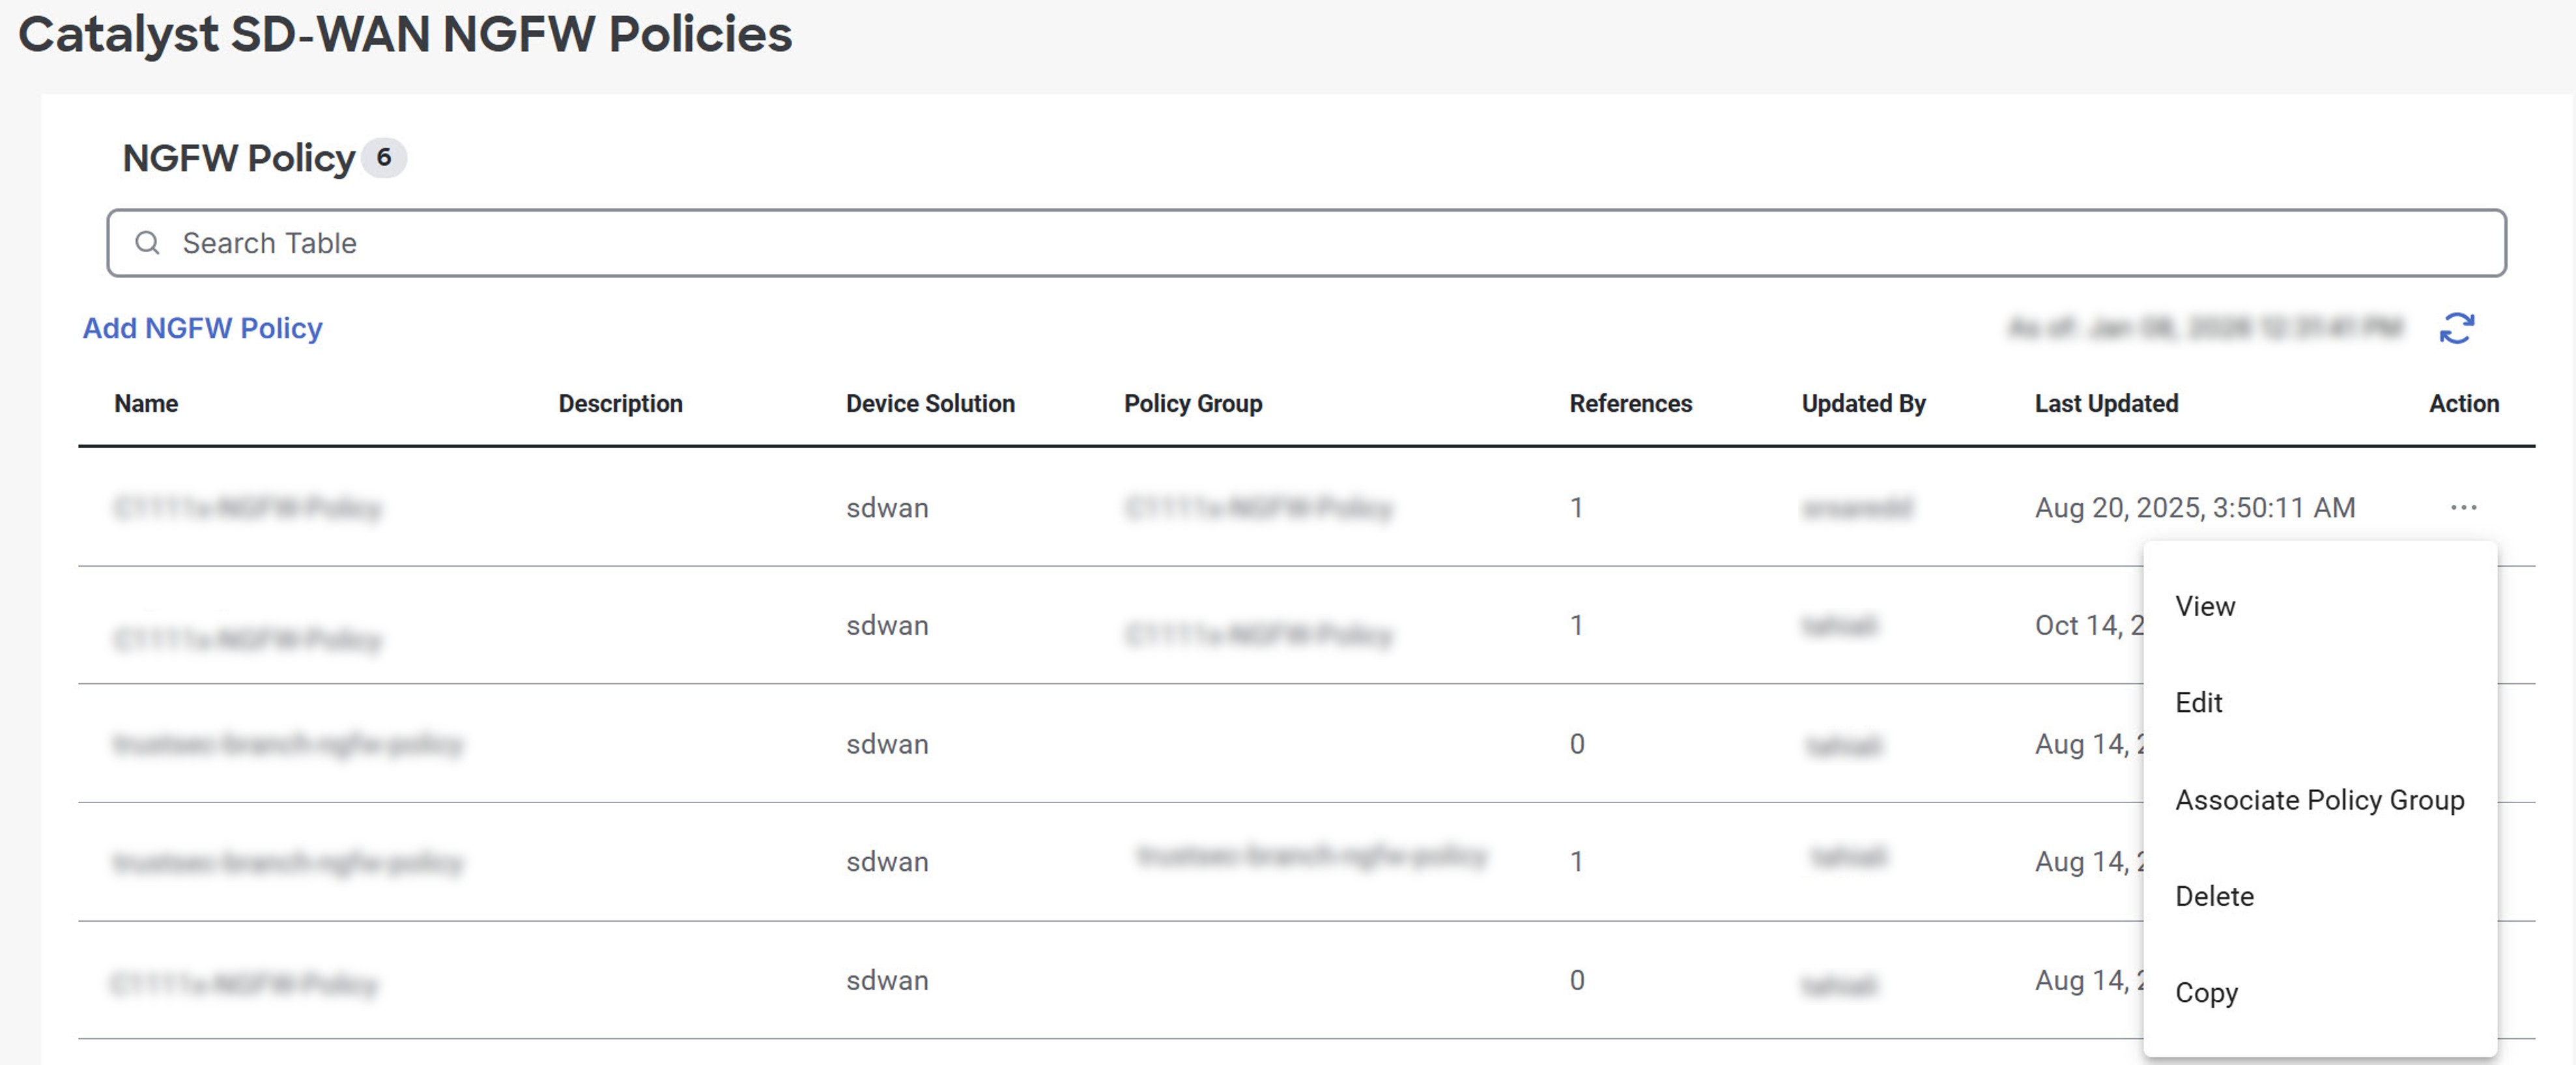Select View from the context menu
The width and height of the screenshot is (2576, 1065).
pyautogui.click(x=2205, y=605)
